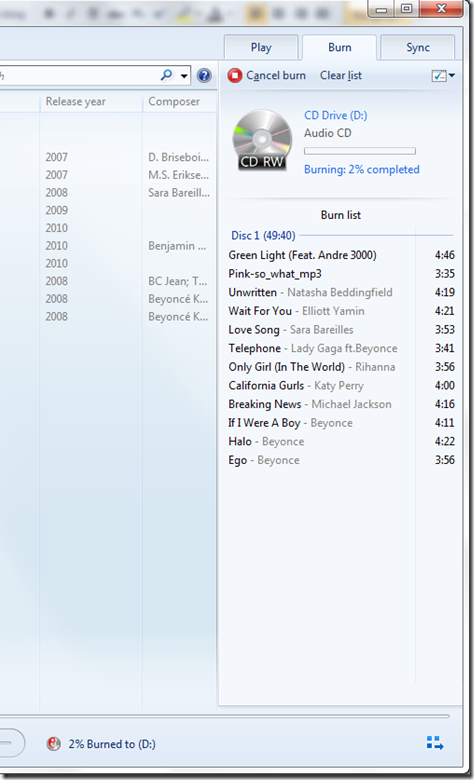Click the CD RW disc icon
The image size is (474, 780).
point(262,140)
